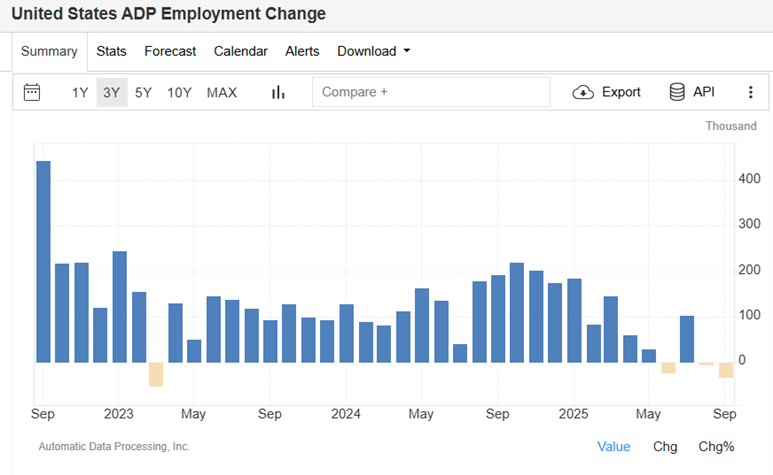Click the 2024 x-axis label
Image resolution: width=773 pixels, height=475 pixels.
pyautogui.click(x=346, y=414)
